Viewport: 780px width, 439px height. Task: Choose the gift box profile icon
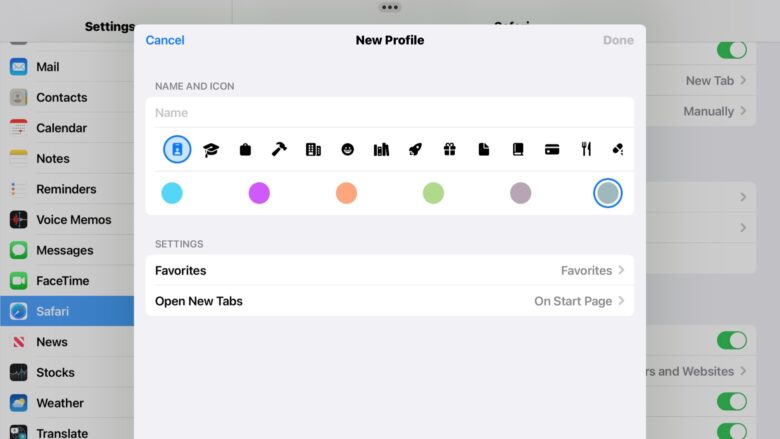coord(450,149)
